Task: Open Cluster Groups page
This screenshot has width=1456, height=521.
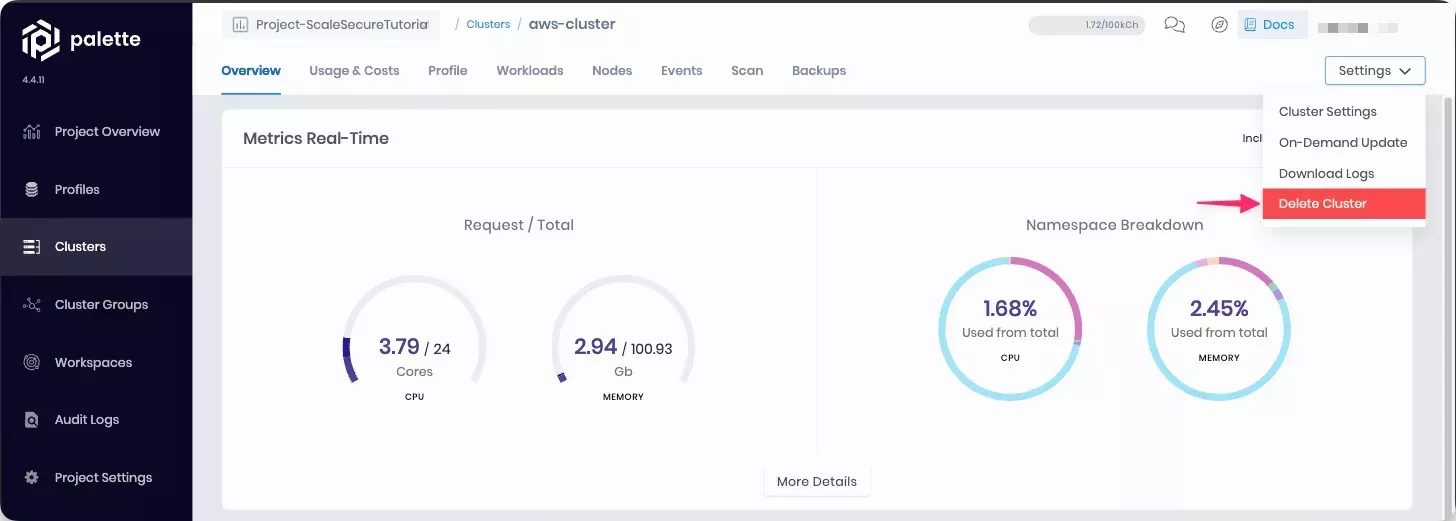Action: (x=96, y=305)
